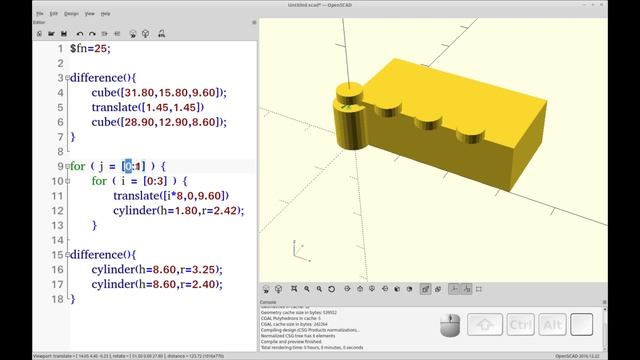The width and height of the screenshot is (640, 360).
Task: Click the Editor panel float button
Action: pyautogui.click(x=254, y=22)
